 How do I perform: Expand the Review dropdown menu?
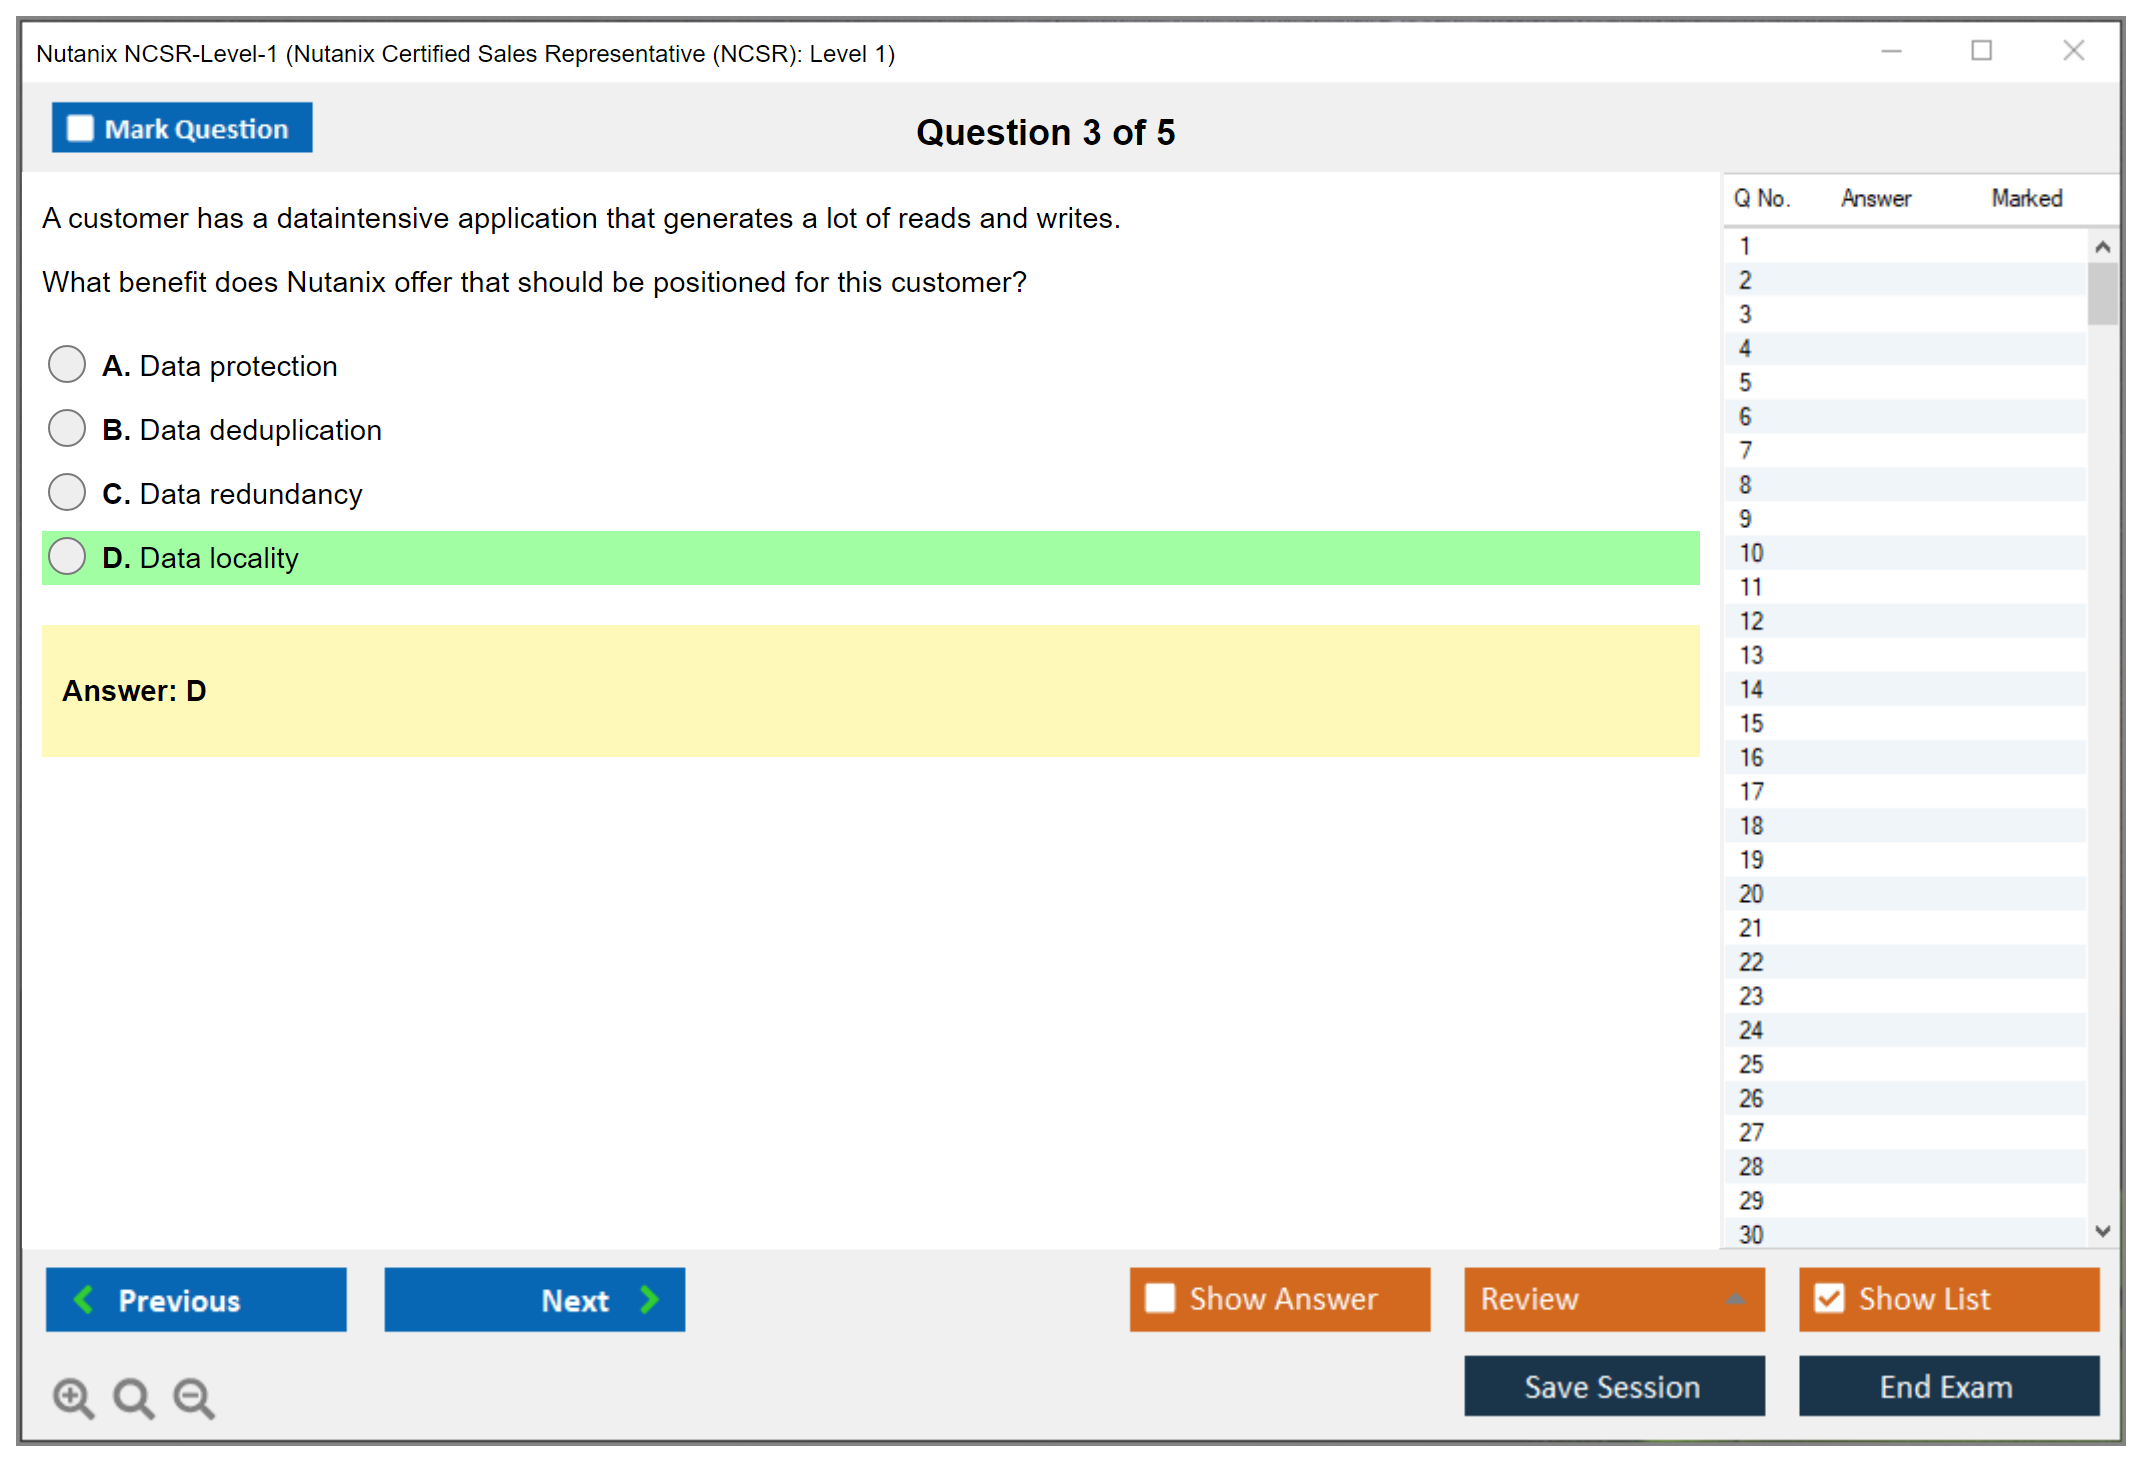pos(1735,1299)
